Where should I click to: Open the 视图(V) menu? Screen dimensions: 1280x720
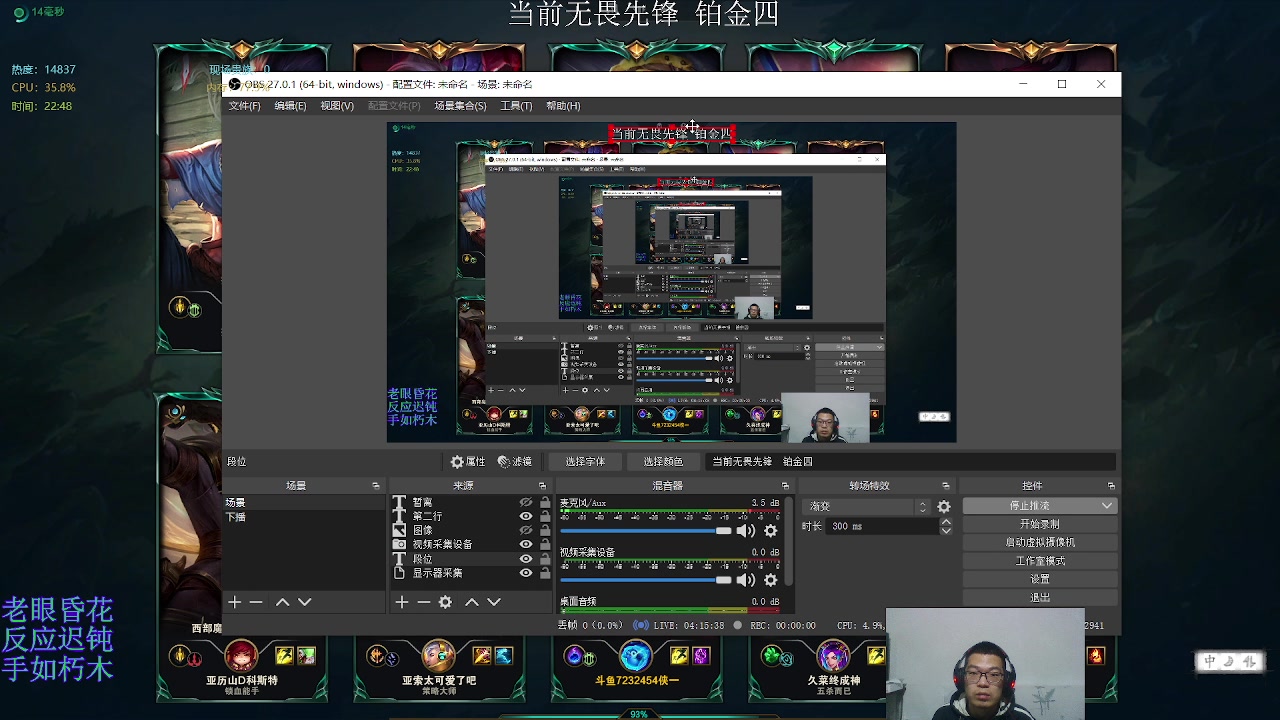pos(337,106)
